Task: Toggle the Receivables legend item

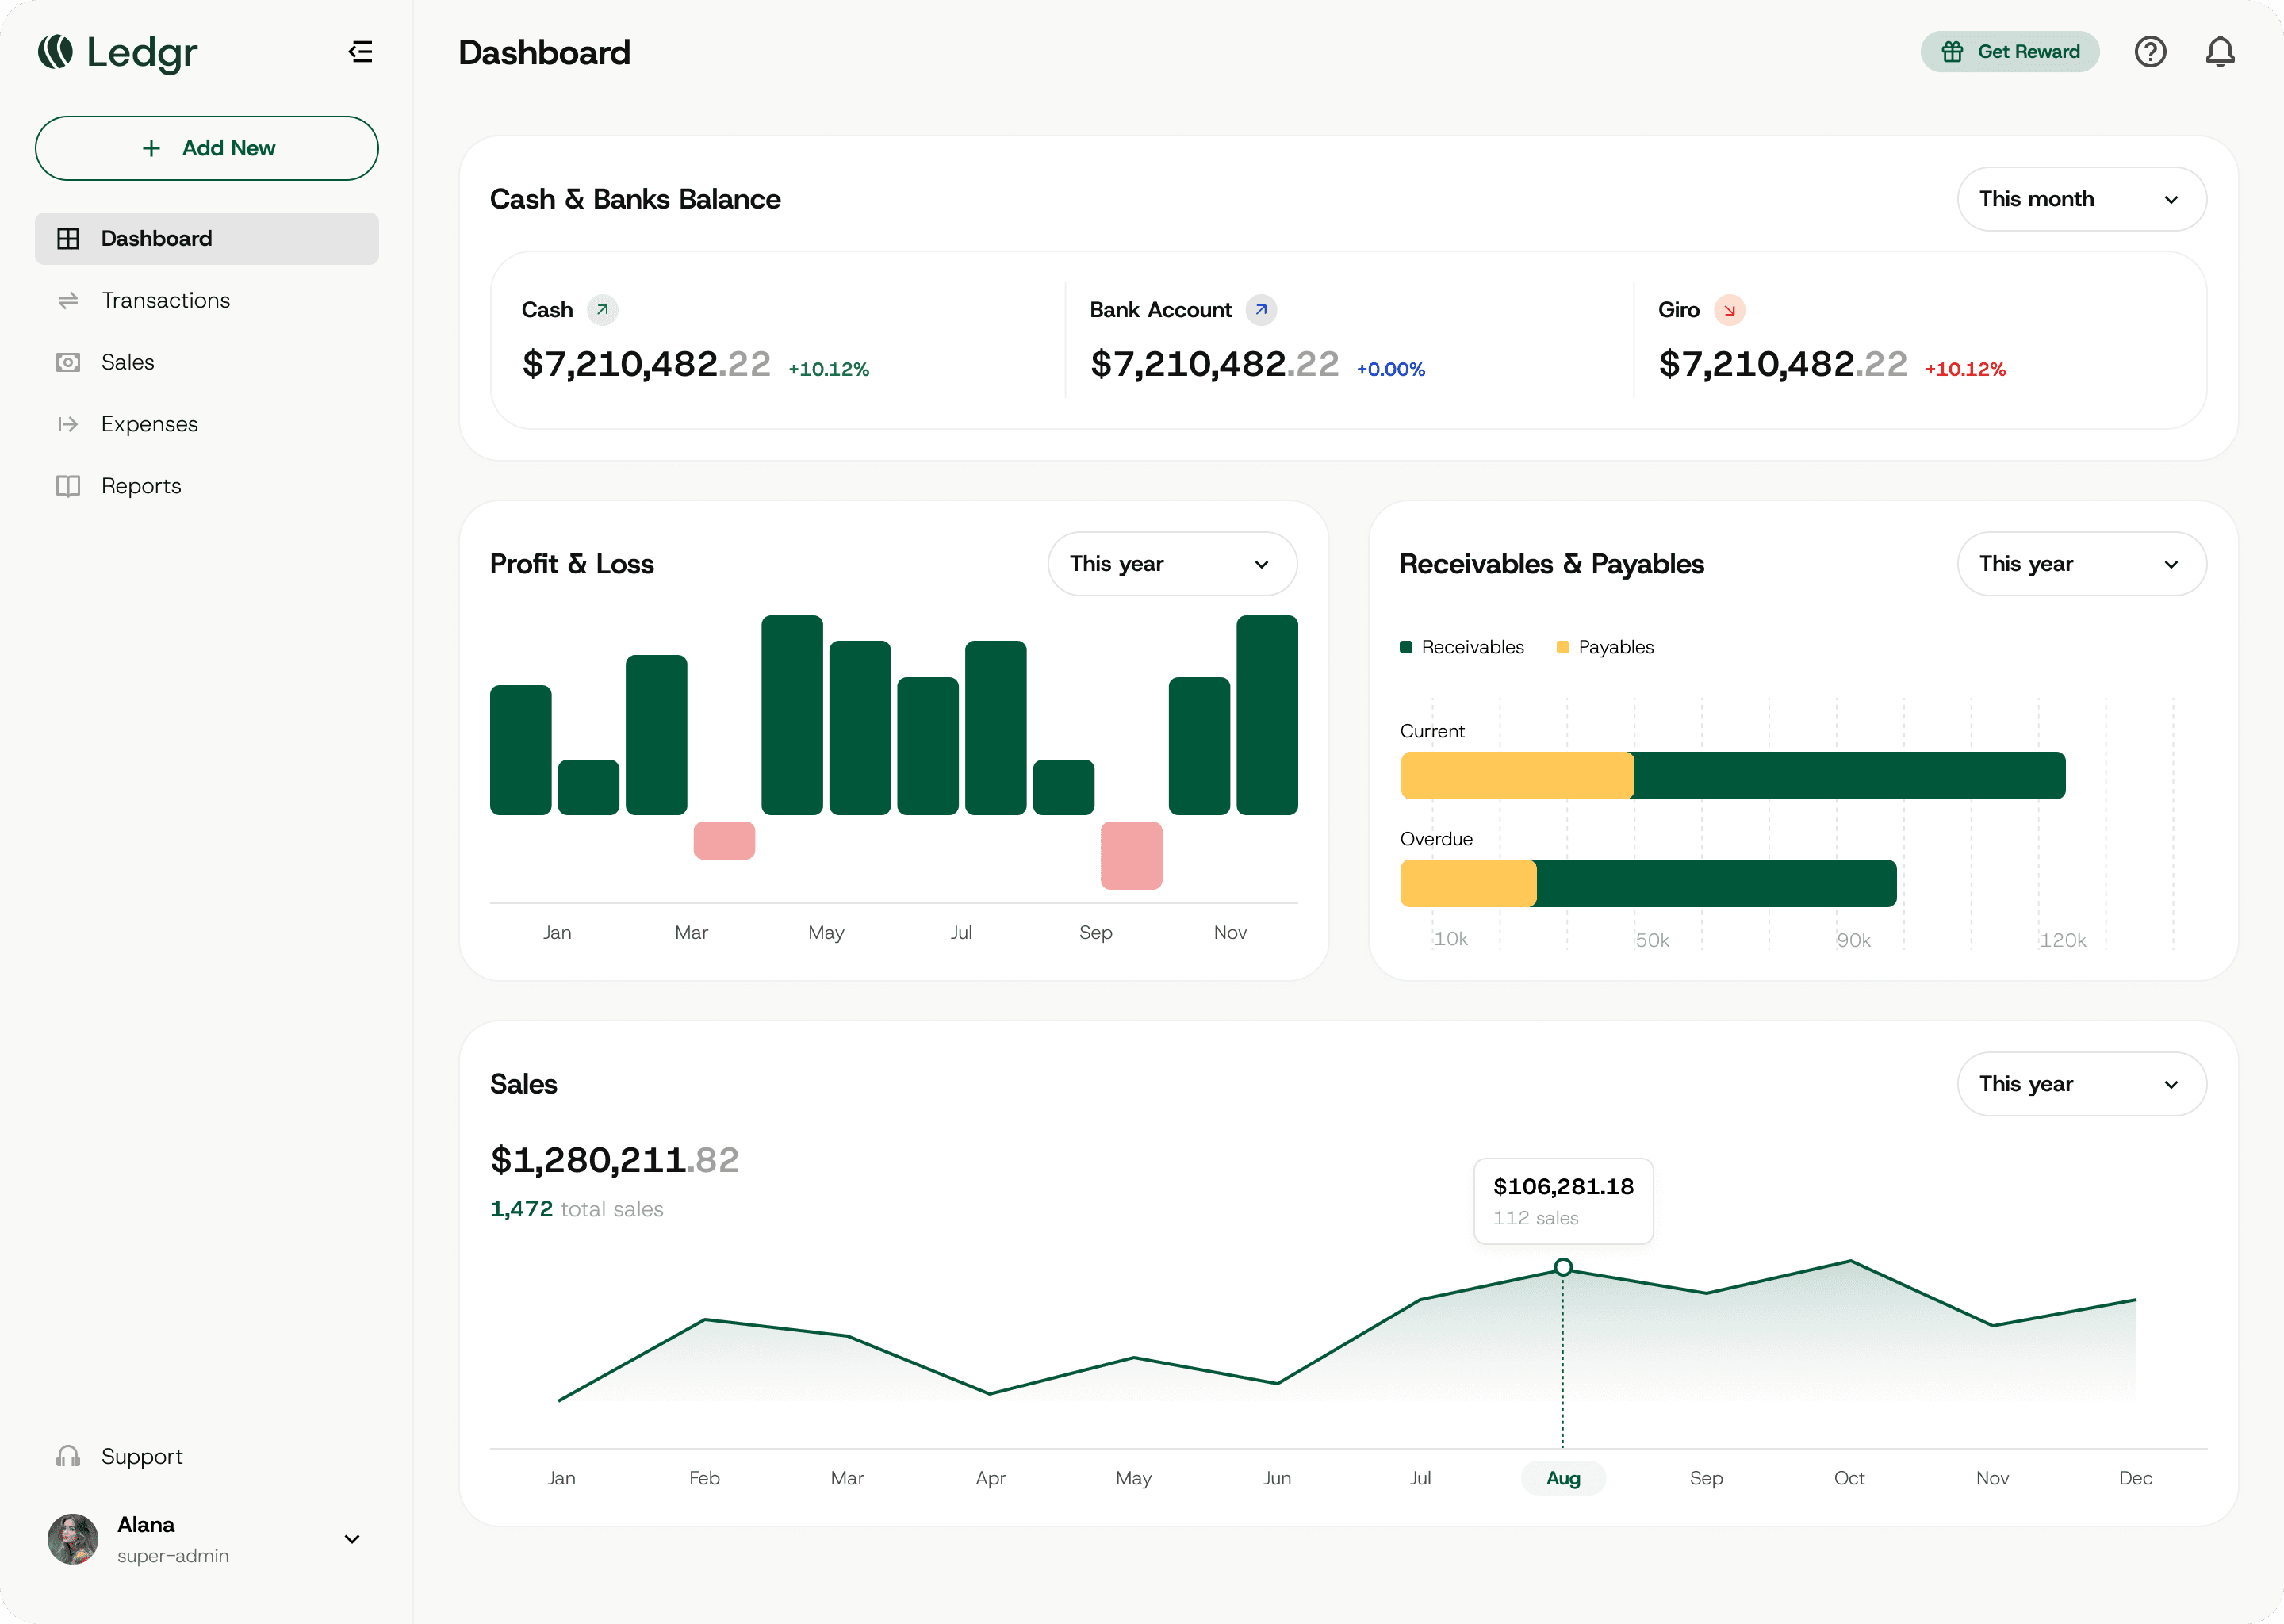Action: (x=1462, y=647)
